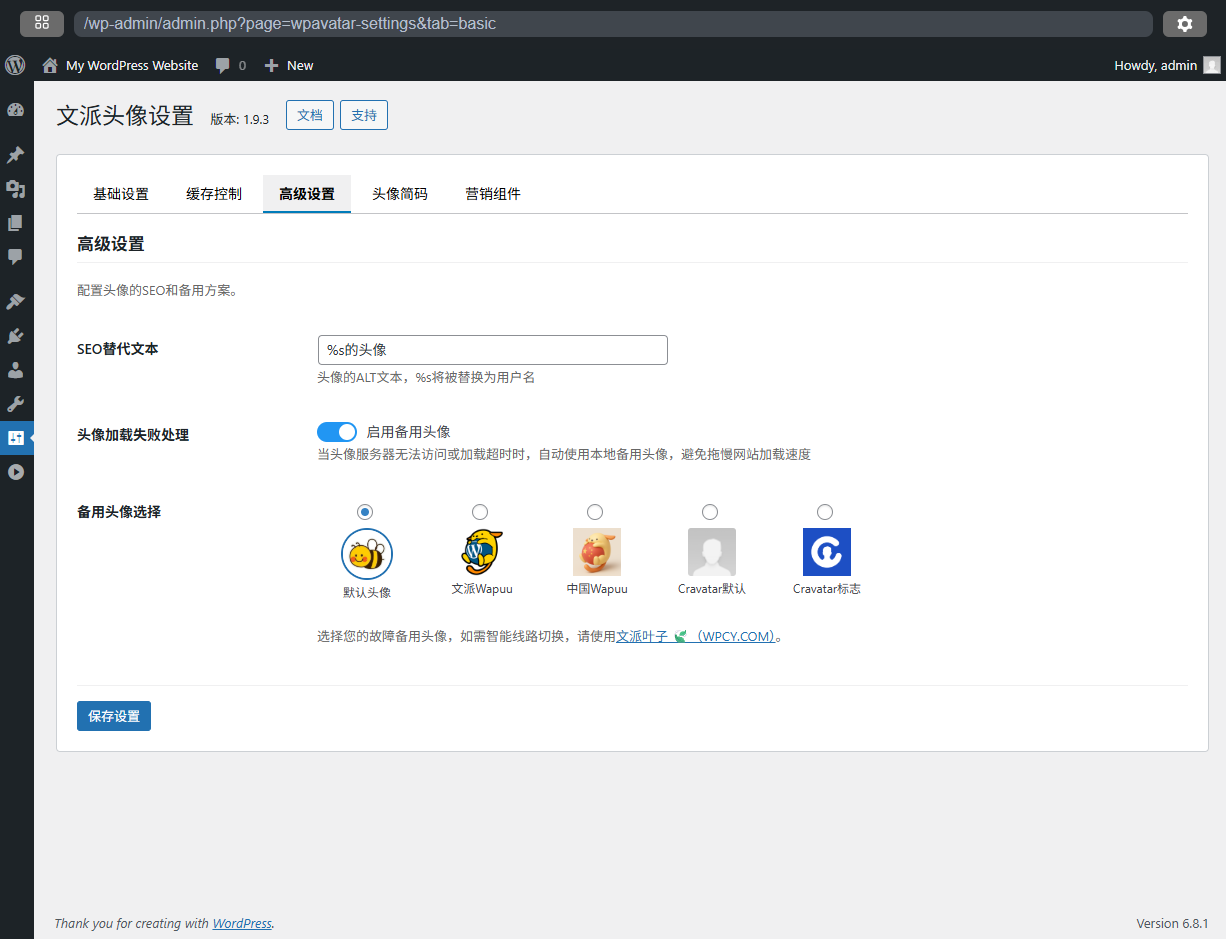Click the 版本: 1.9.3 text
The image size is (1226, 939).
tap(239, 119)
